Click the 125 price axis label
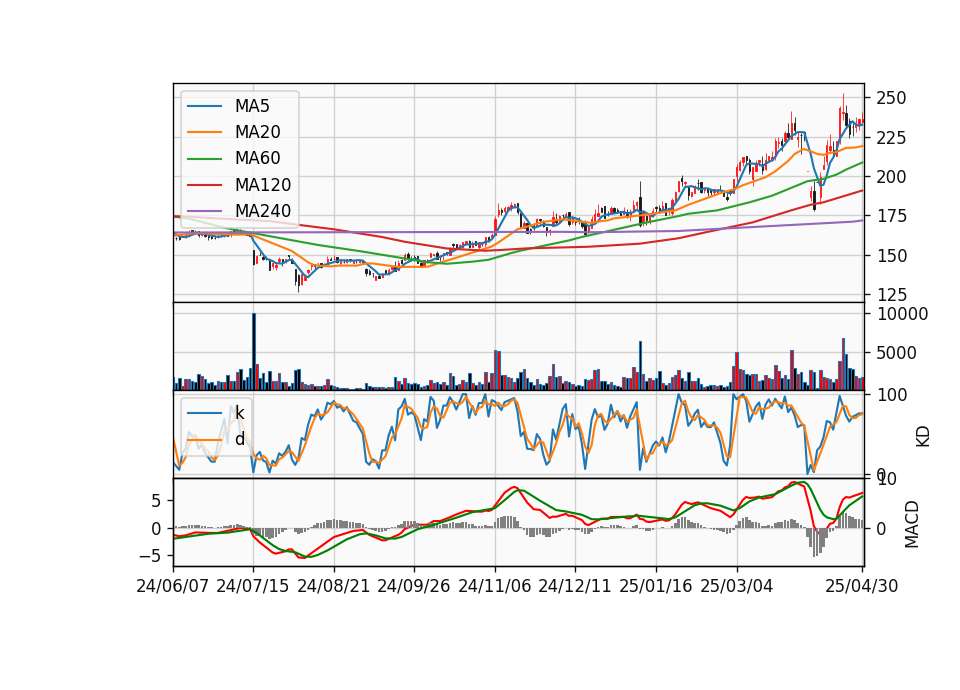This screenshot has width=960, height=690. 891,295
